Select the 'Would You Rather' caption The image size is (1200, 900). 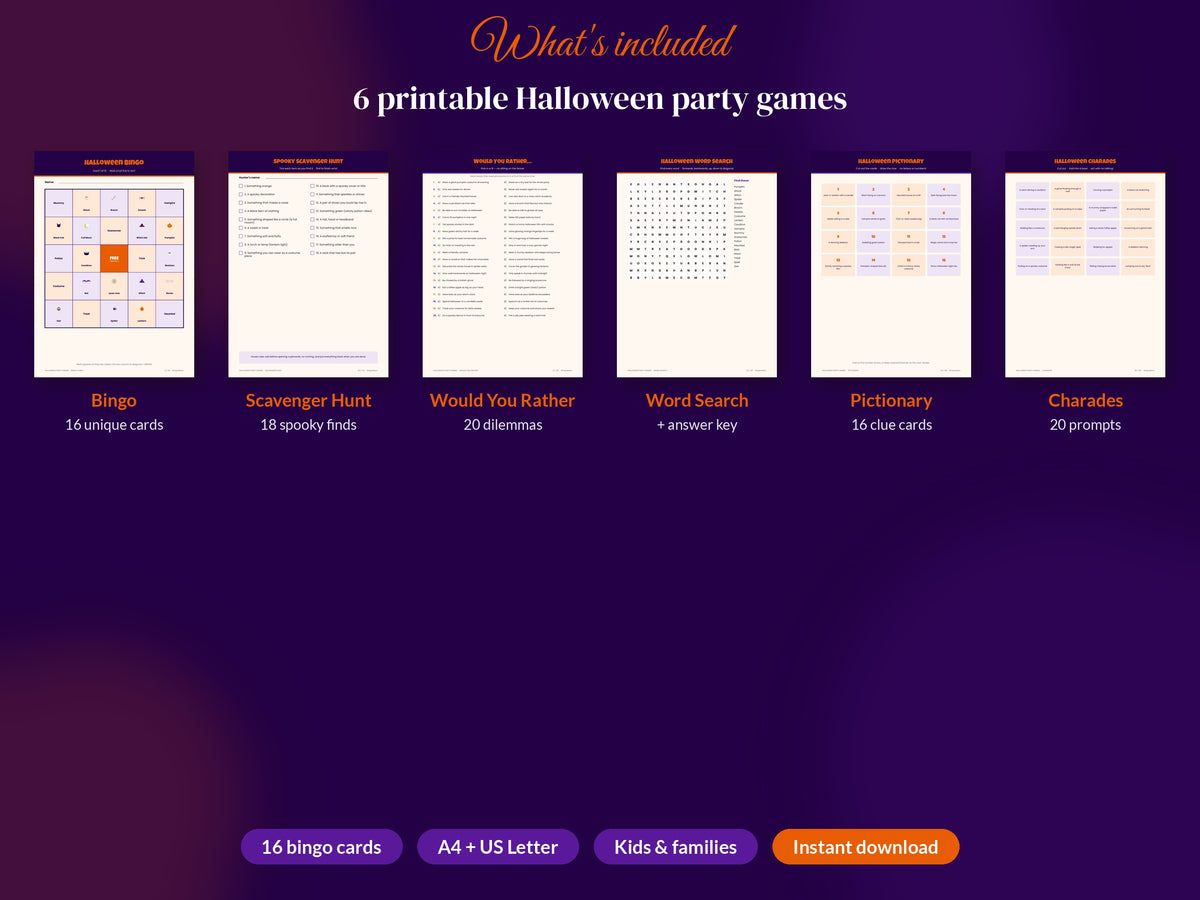pos(502,400)
